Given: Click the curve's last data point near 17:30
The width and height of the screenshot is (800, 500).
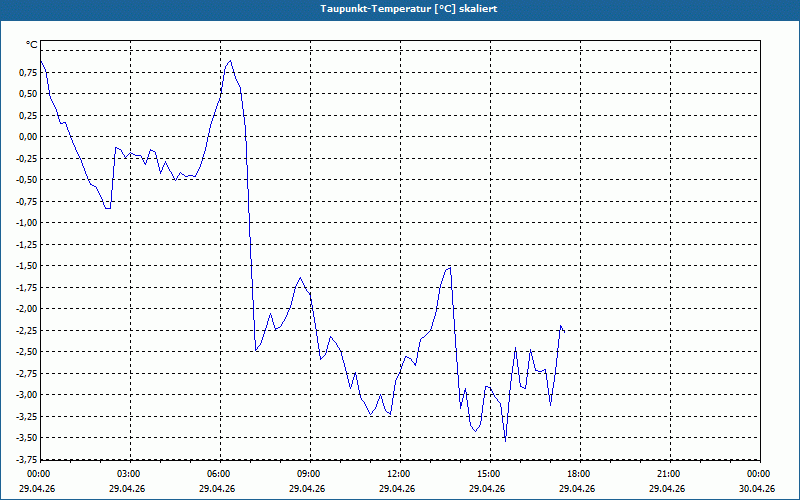Looking at the screenshot, I should (564, 333).
